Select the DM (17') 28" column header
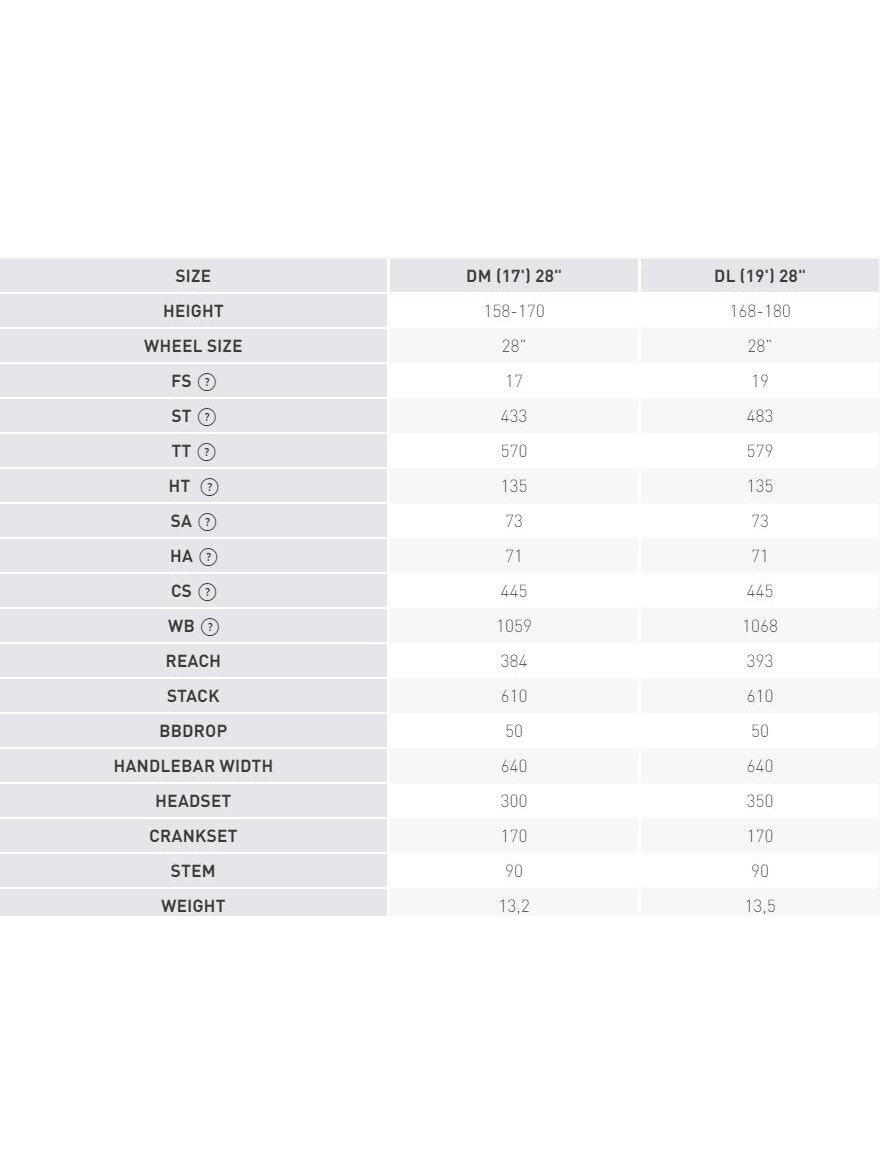 [514, 275]
